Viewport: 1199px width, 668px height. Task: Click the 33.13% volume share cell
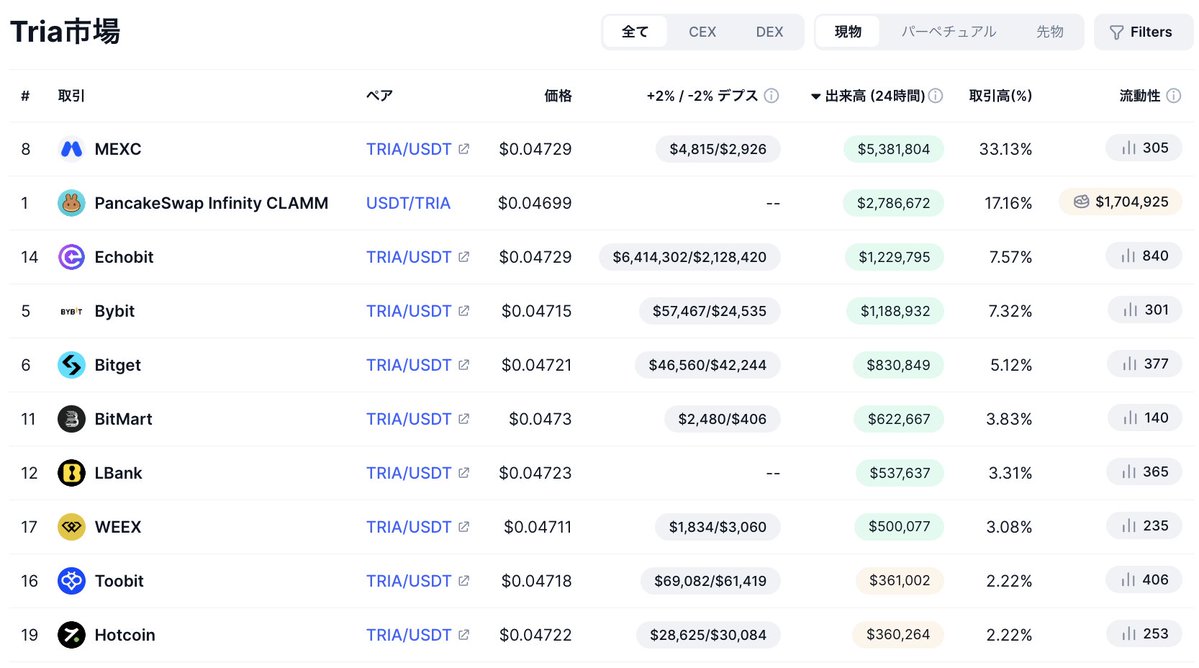pos(1005,149)
